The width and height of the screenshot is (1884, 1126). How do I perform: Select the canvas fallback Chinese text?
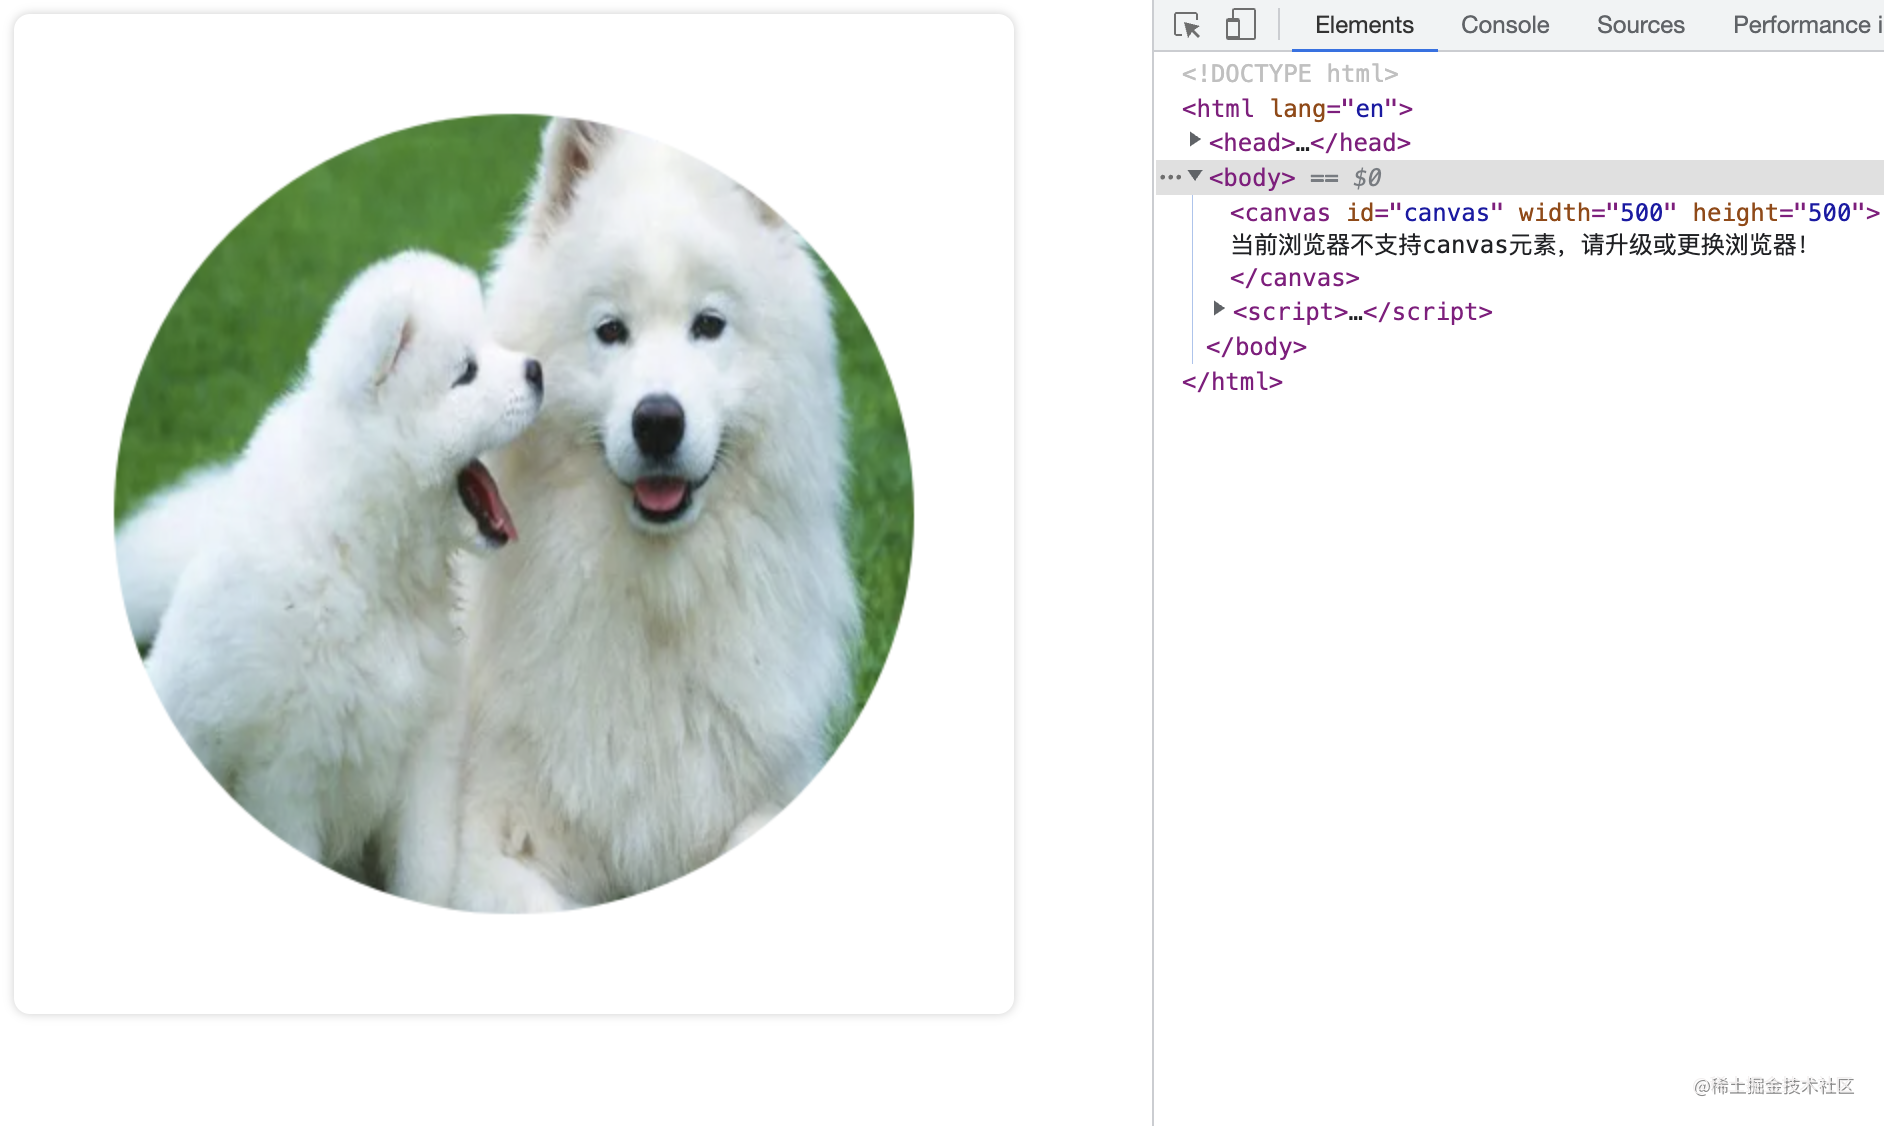[x=1518, y=245]
